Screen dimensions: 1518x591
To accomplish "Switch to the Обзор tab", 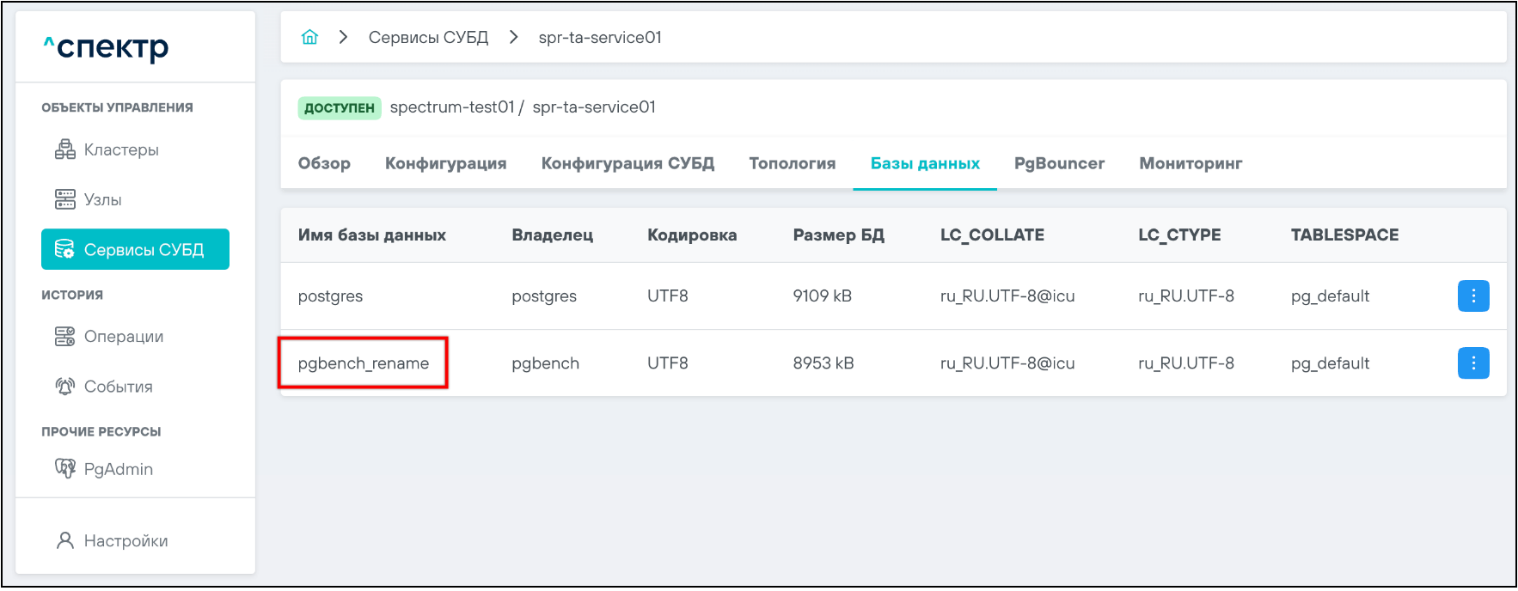I will [324, 163].
